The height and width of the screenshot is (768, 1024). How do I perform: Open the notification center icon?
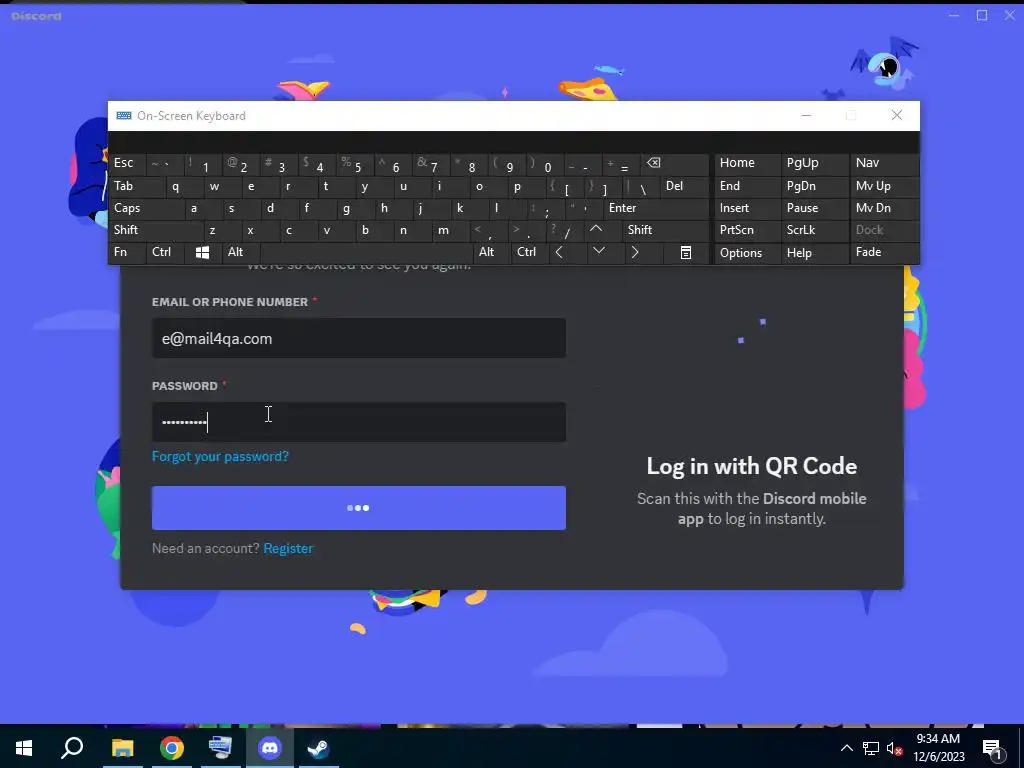tap(993, 749)
